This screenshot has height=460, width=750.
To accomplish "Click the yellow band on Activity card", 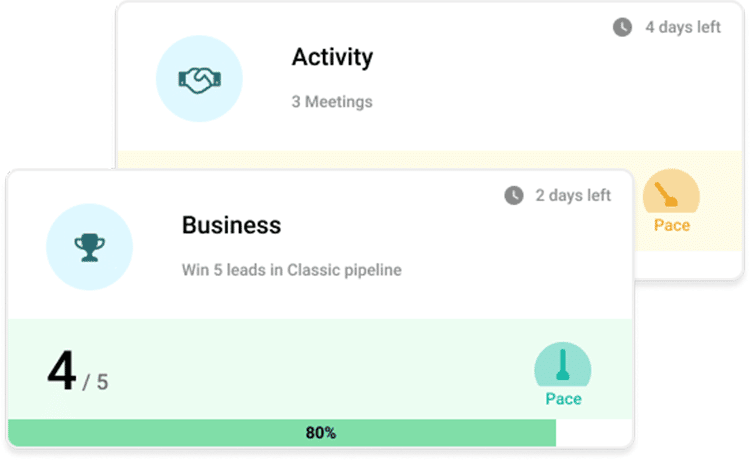I will point(380,160).
